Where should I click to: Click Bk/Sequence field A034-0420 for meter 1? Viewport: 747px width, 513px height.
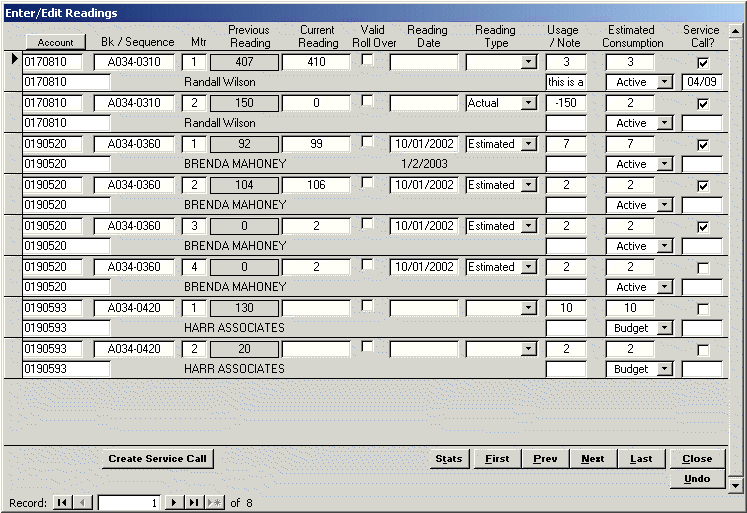point(134,308)
